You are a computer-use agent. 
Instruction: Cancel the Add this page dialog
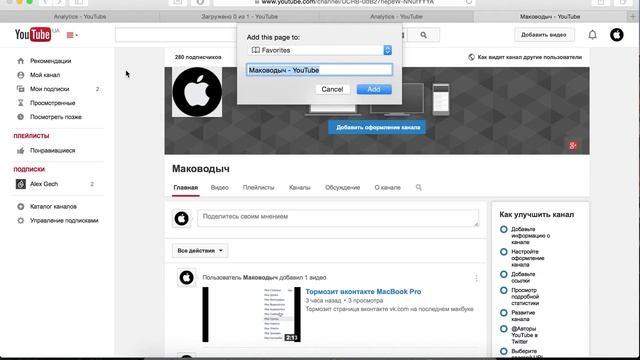click(x=332, y=89)
